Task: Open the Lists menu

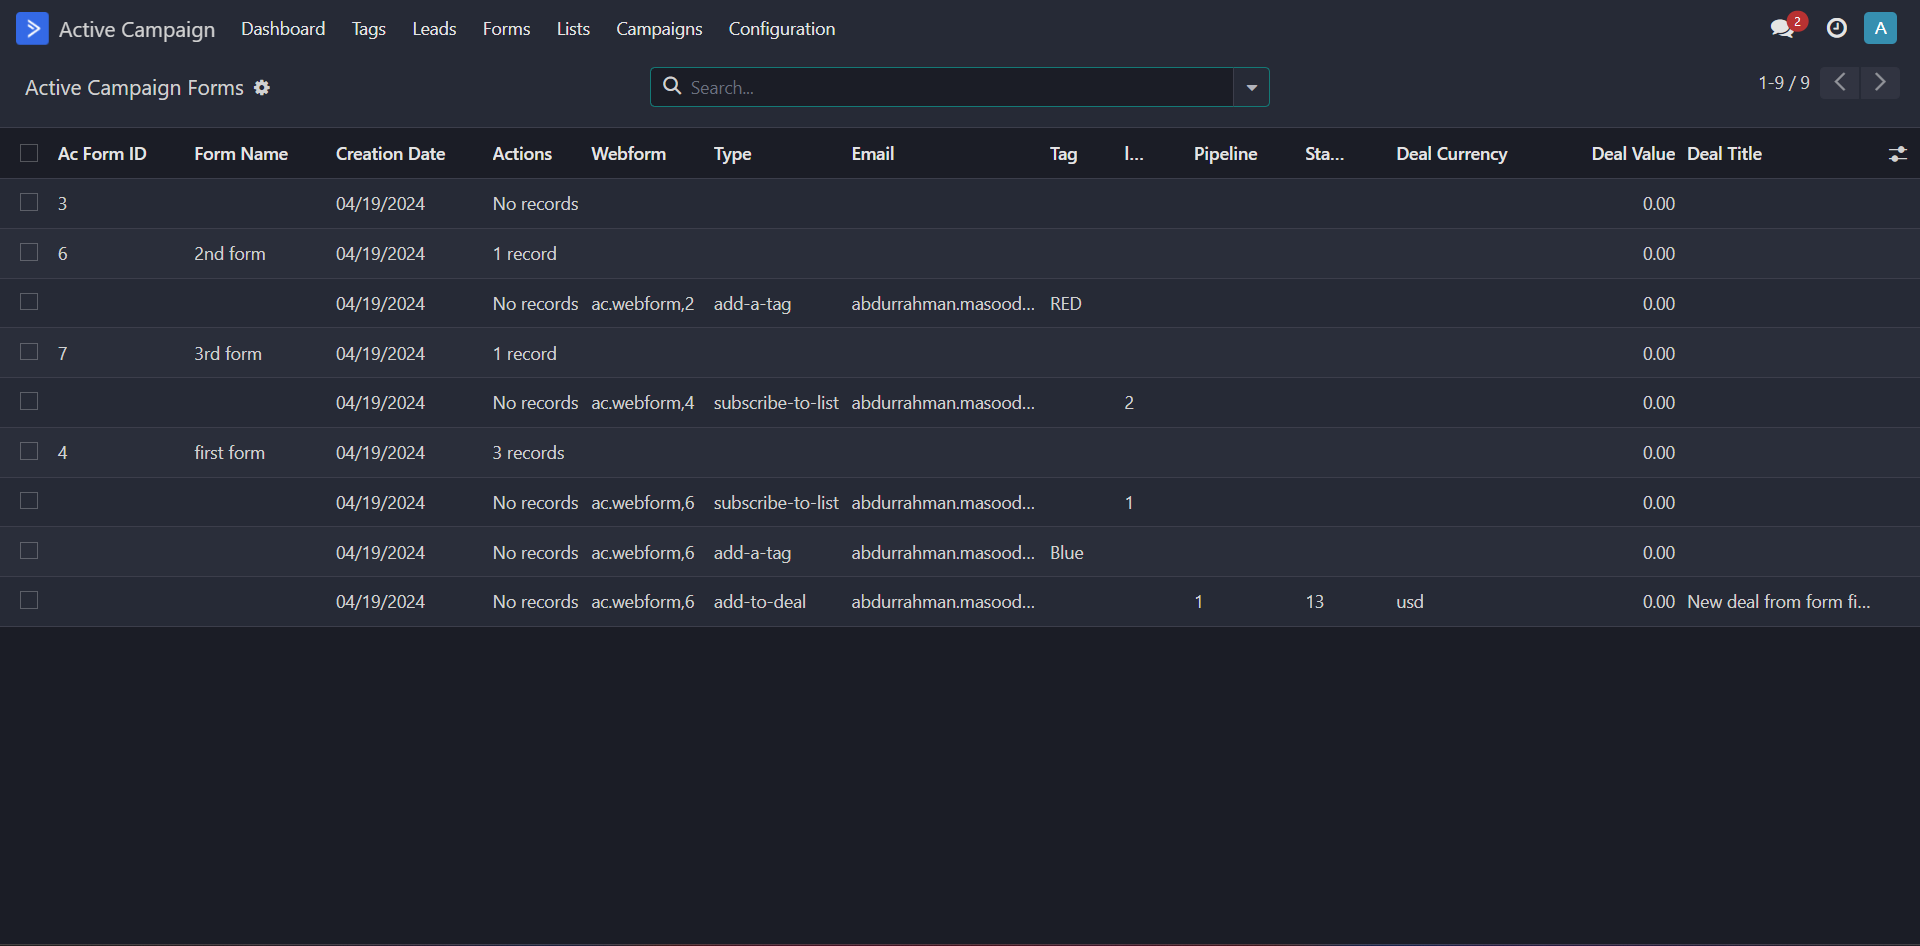Action: point(573,29)
